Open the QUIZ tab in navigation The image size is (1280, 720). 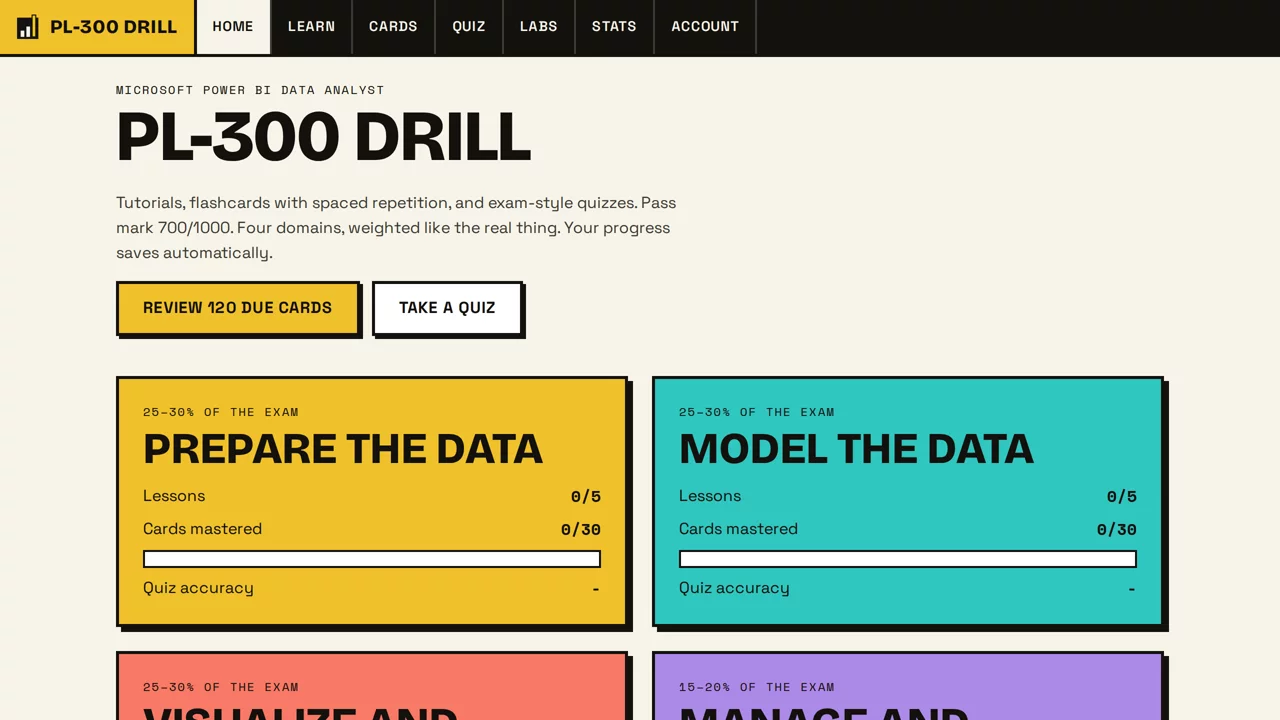point(469,27)
